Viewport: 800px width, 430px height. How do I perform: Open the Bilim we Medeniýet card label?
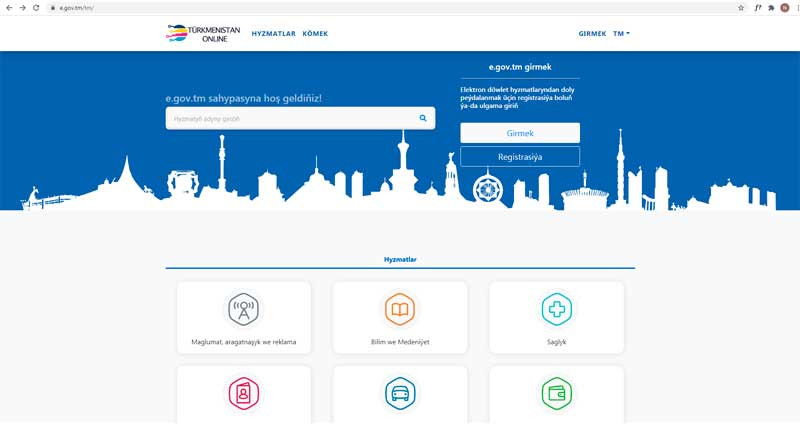400,342
